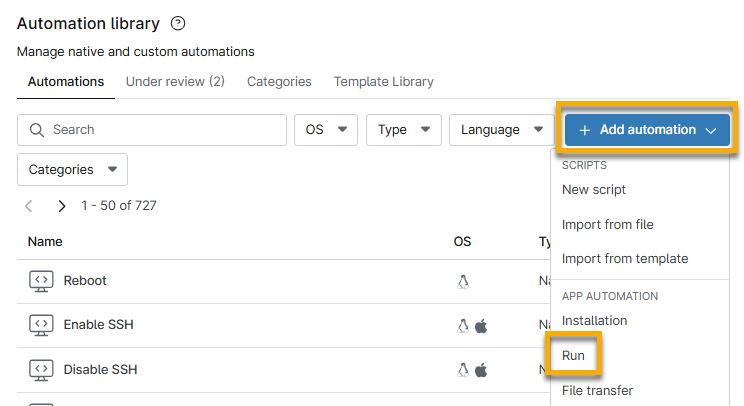The image size is (744, 406).
Task: Switch to the Under review tab
Action: click(175, 82)
